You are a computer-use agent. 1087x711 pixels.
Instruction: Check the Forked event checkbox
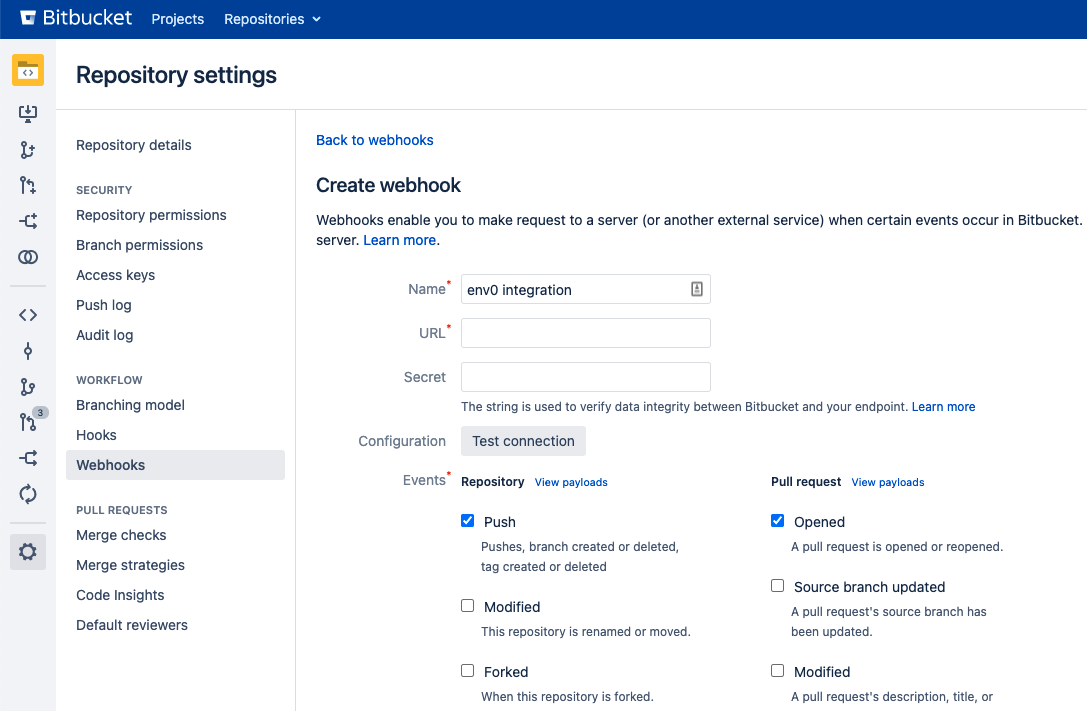tap(468, 671)
